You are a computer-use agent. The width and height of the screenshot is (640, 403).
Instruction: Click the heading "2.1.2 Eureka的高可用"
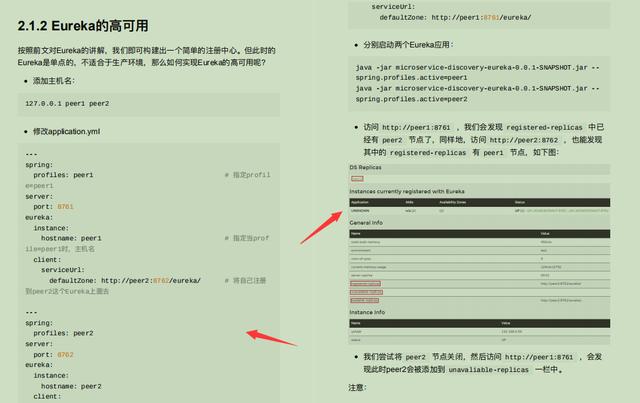tap(83, 26)
